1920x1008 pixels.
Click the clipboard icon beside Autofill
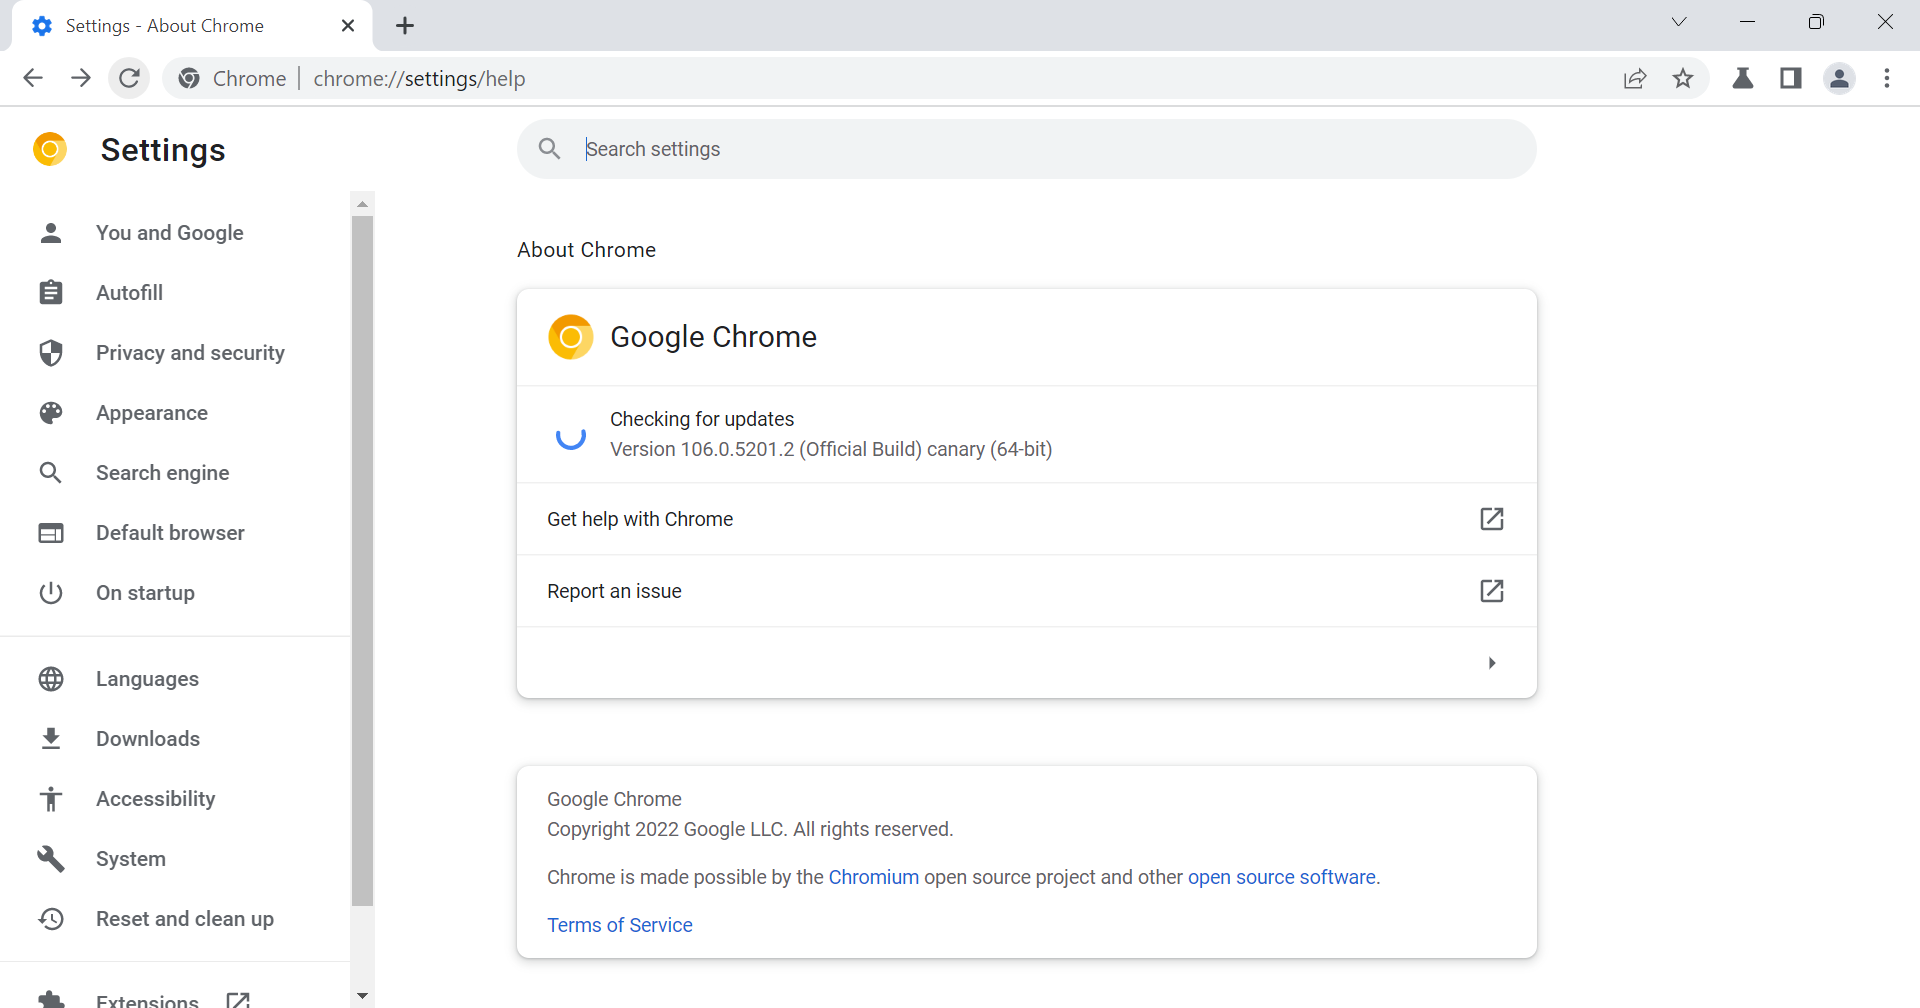[x=51, y=293]
